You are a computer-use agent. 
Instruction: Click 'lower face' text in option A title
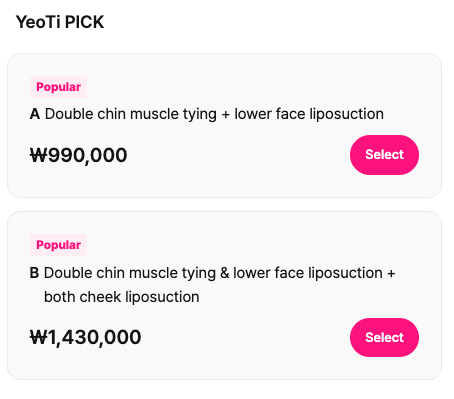point(270,114)
